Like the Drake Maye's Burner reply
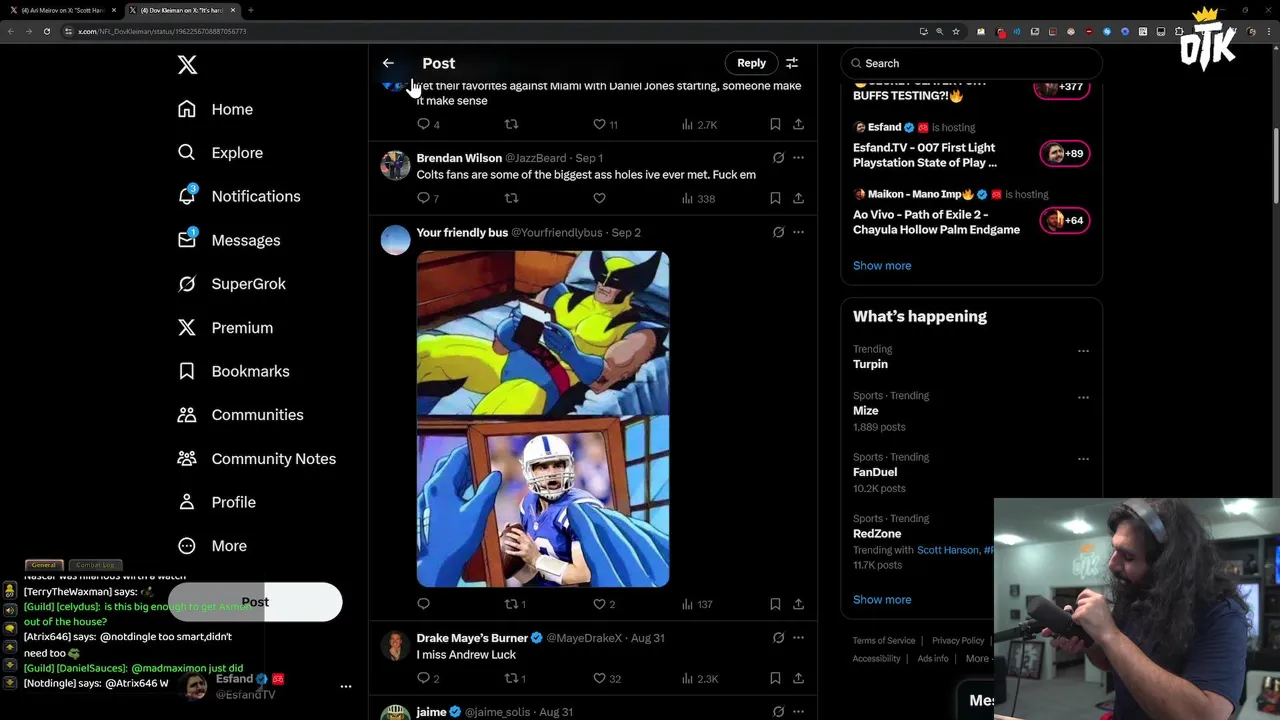 607,678
